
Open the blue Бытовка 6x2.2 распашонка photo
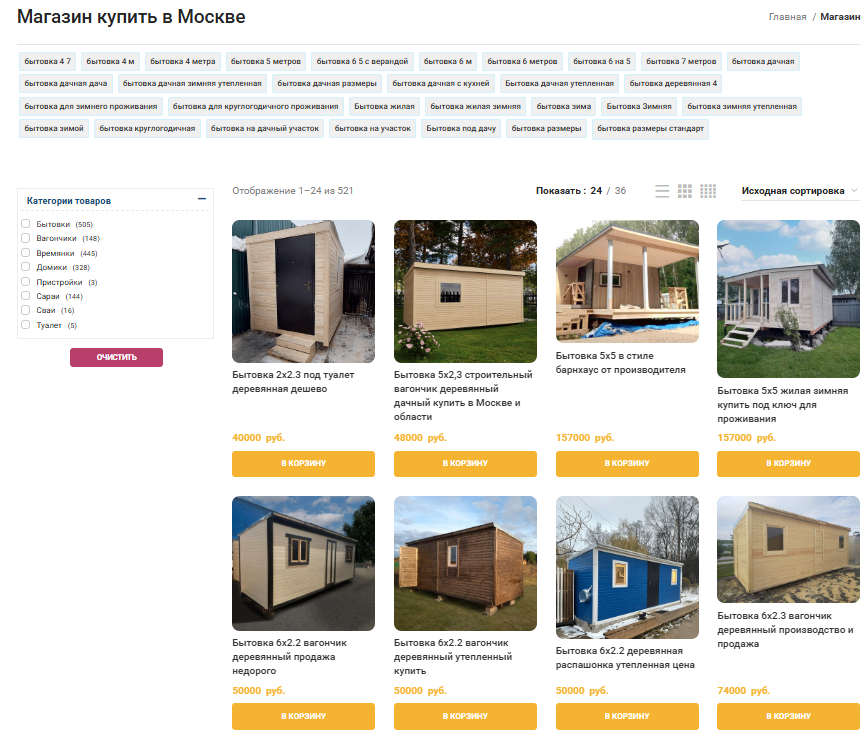[627, 567]
